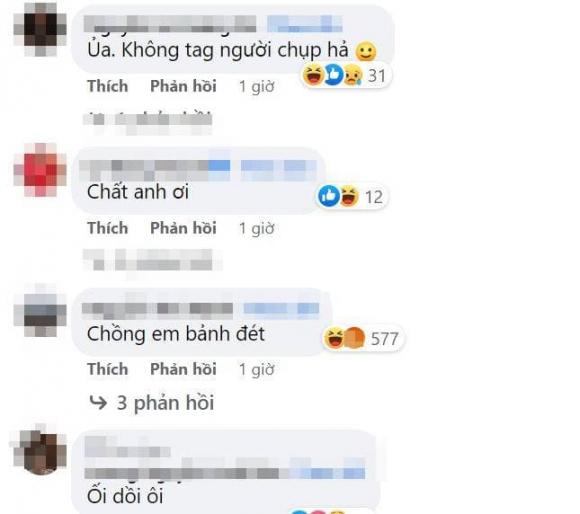
Task: Like the 'Chất anh ơi' comment
Action: (x=108, y=228)
